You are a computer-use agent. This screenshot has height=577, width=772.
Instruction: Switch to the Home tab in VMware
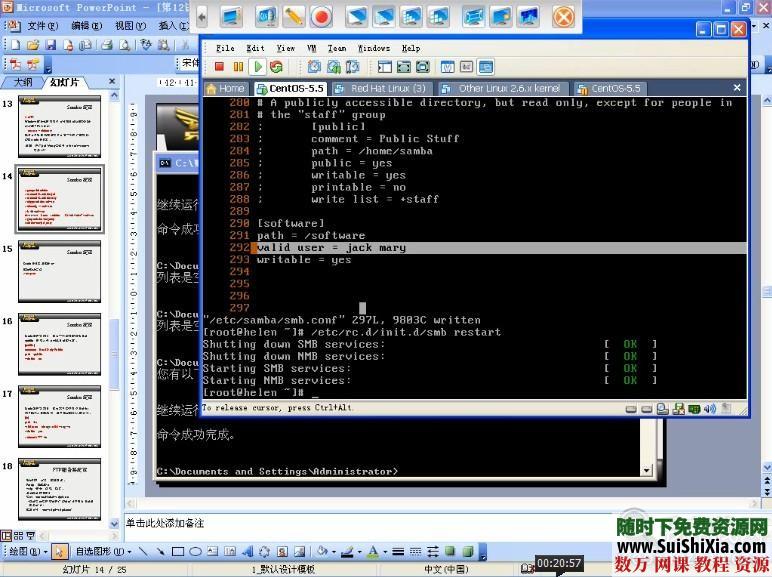pyautogui.click(x=225, y=89)
